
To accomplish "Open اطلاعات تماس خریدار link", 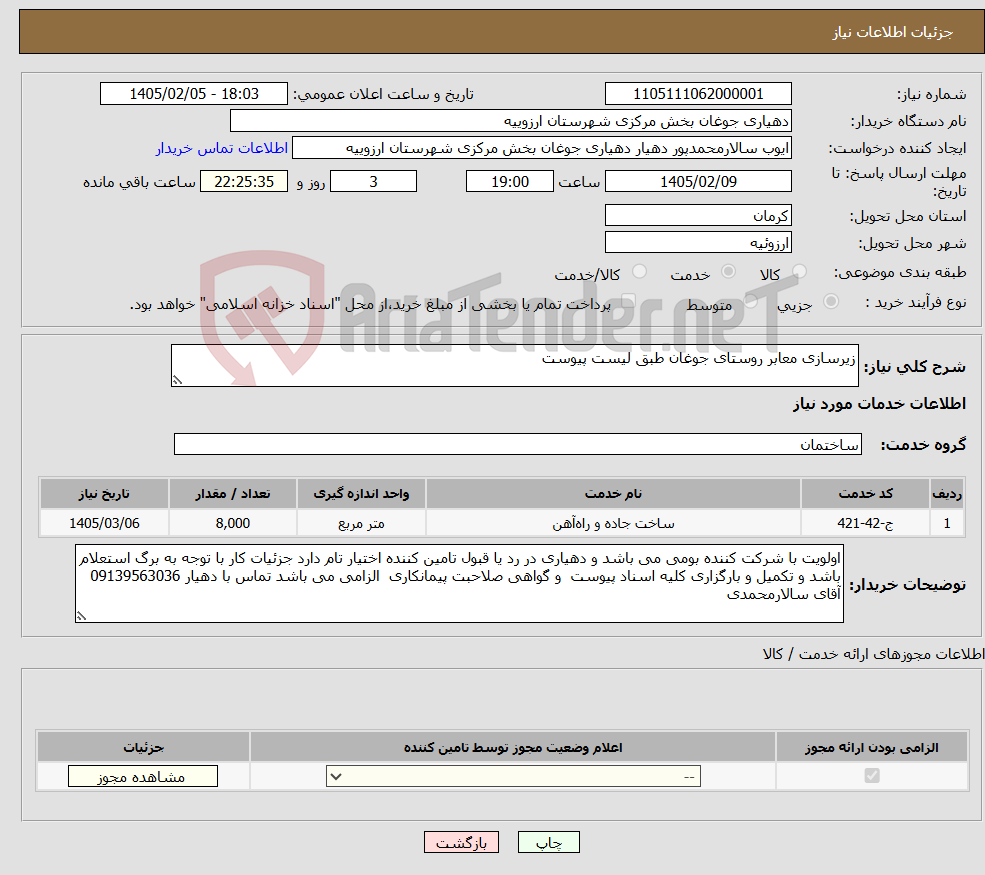I will (222, 148).
